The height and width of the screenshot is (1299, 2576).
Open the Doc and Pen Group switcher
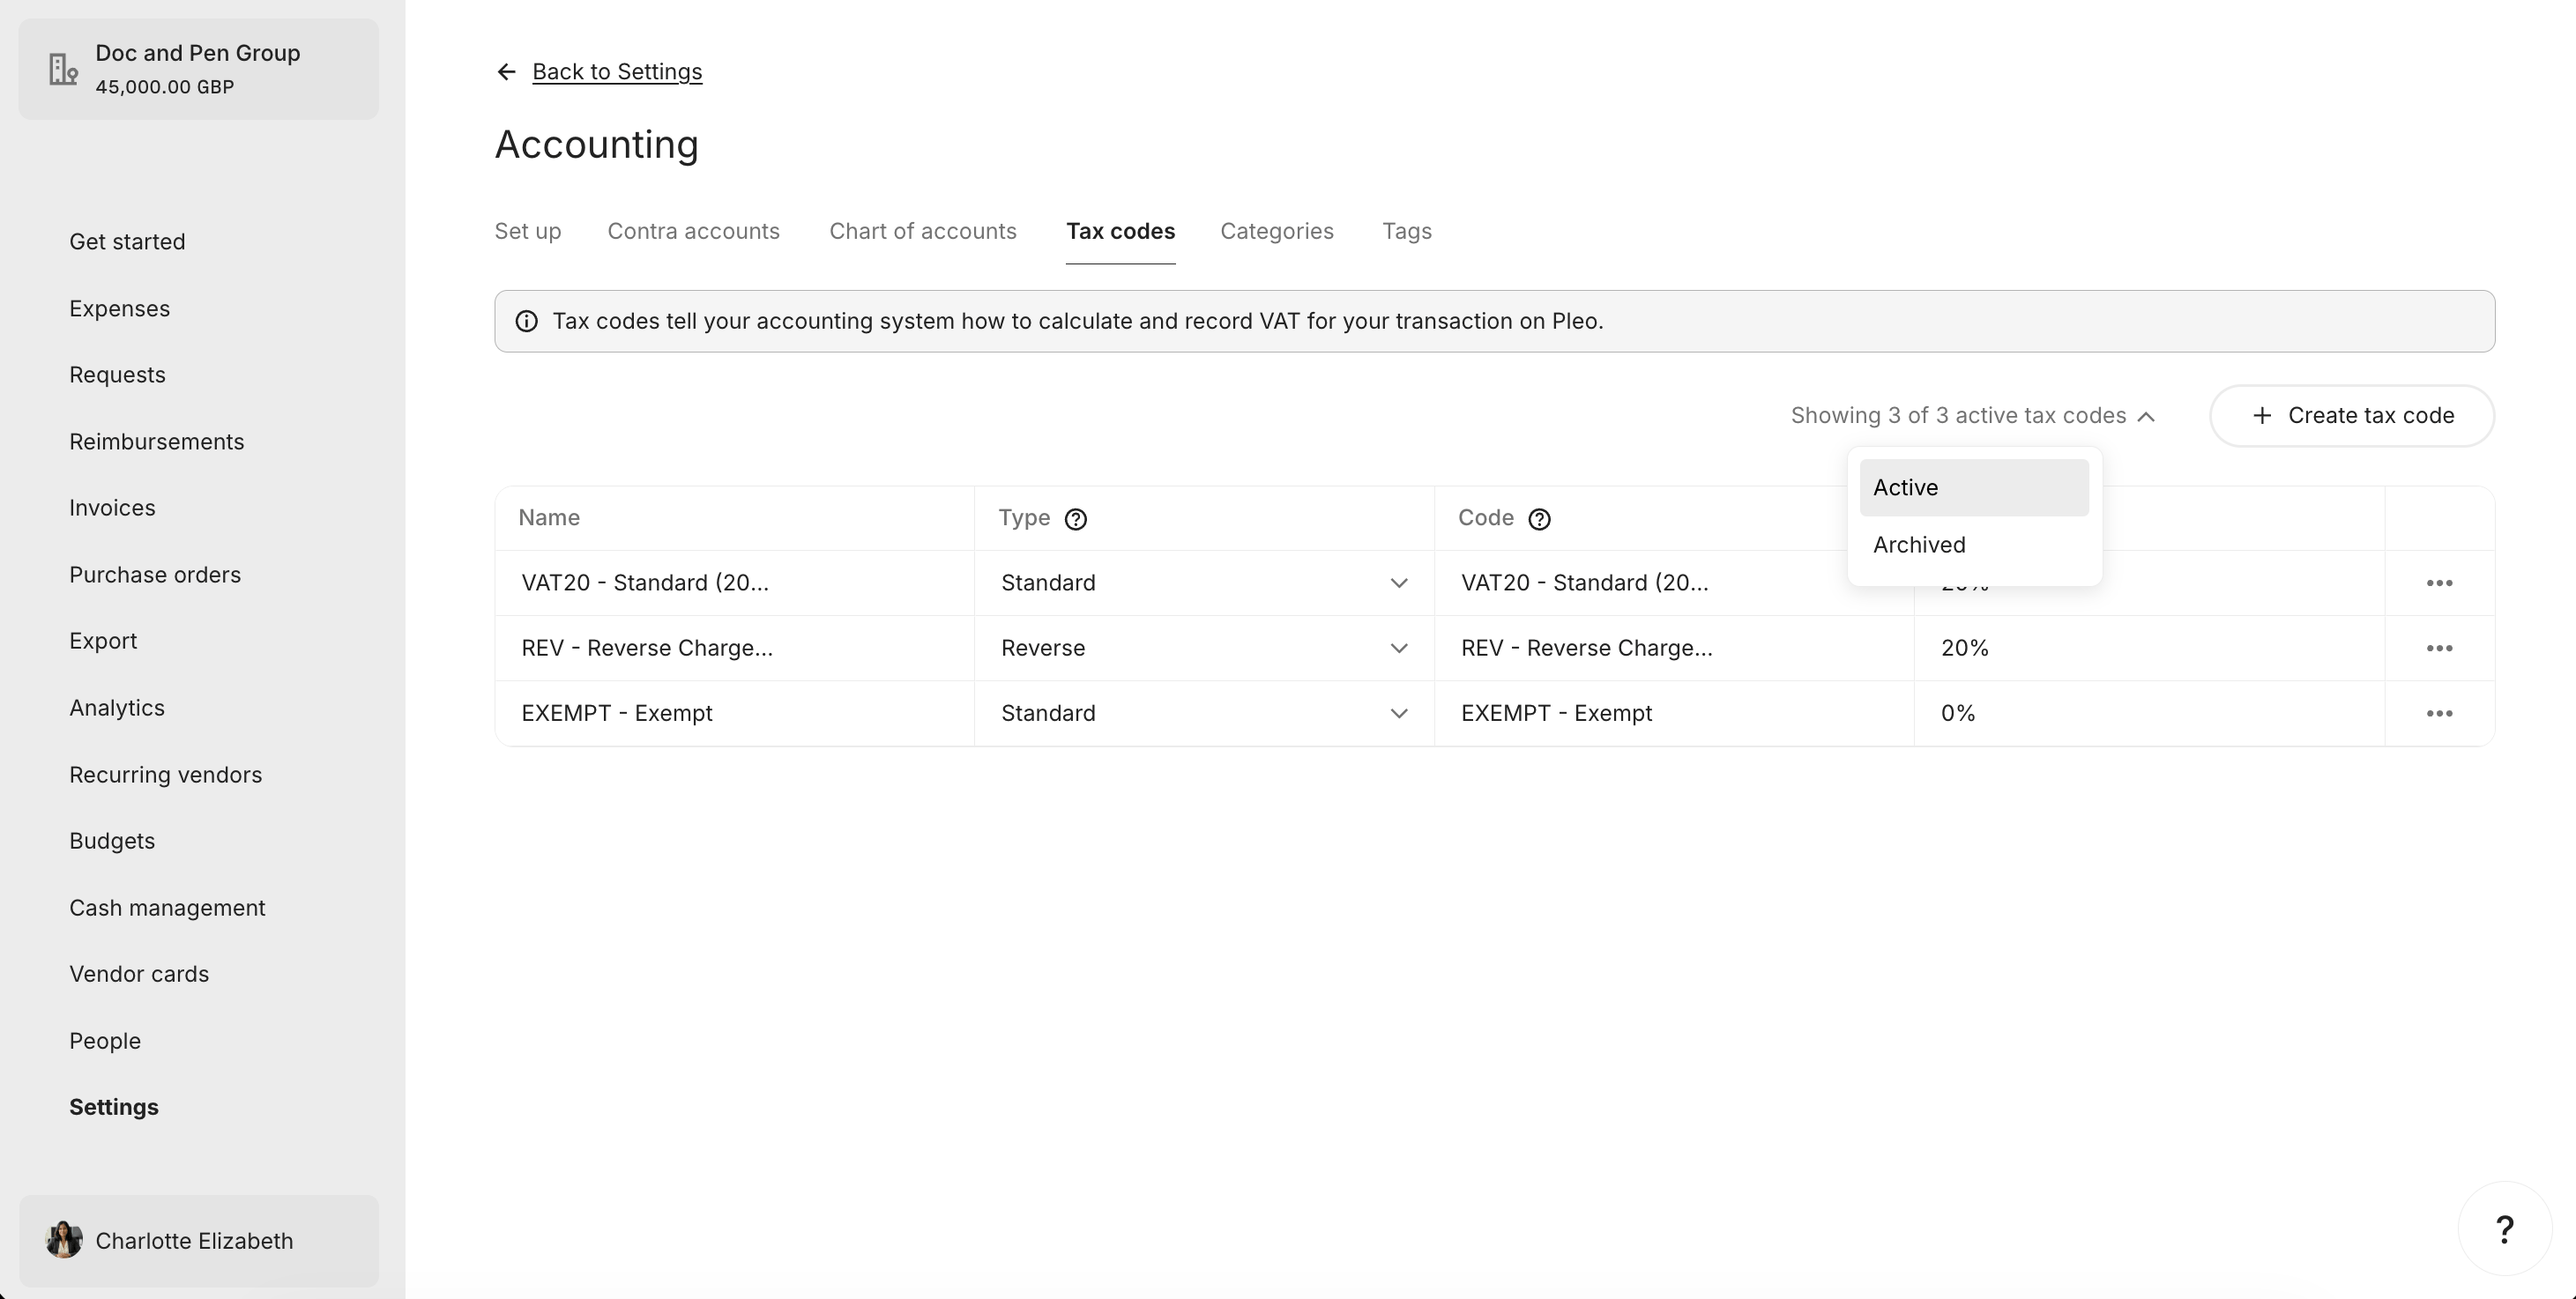point(198,69)
